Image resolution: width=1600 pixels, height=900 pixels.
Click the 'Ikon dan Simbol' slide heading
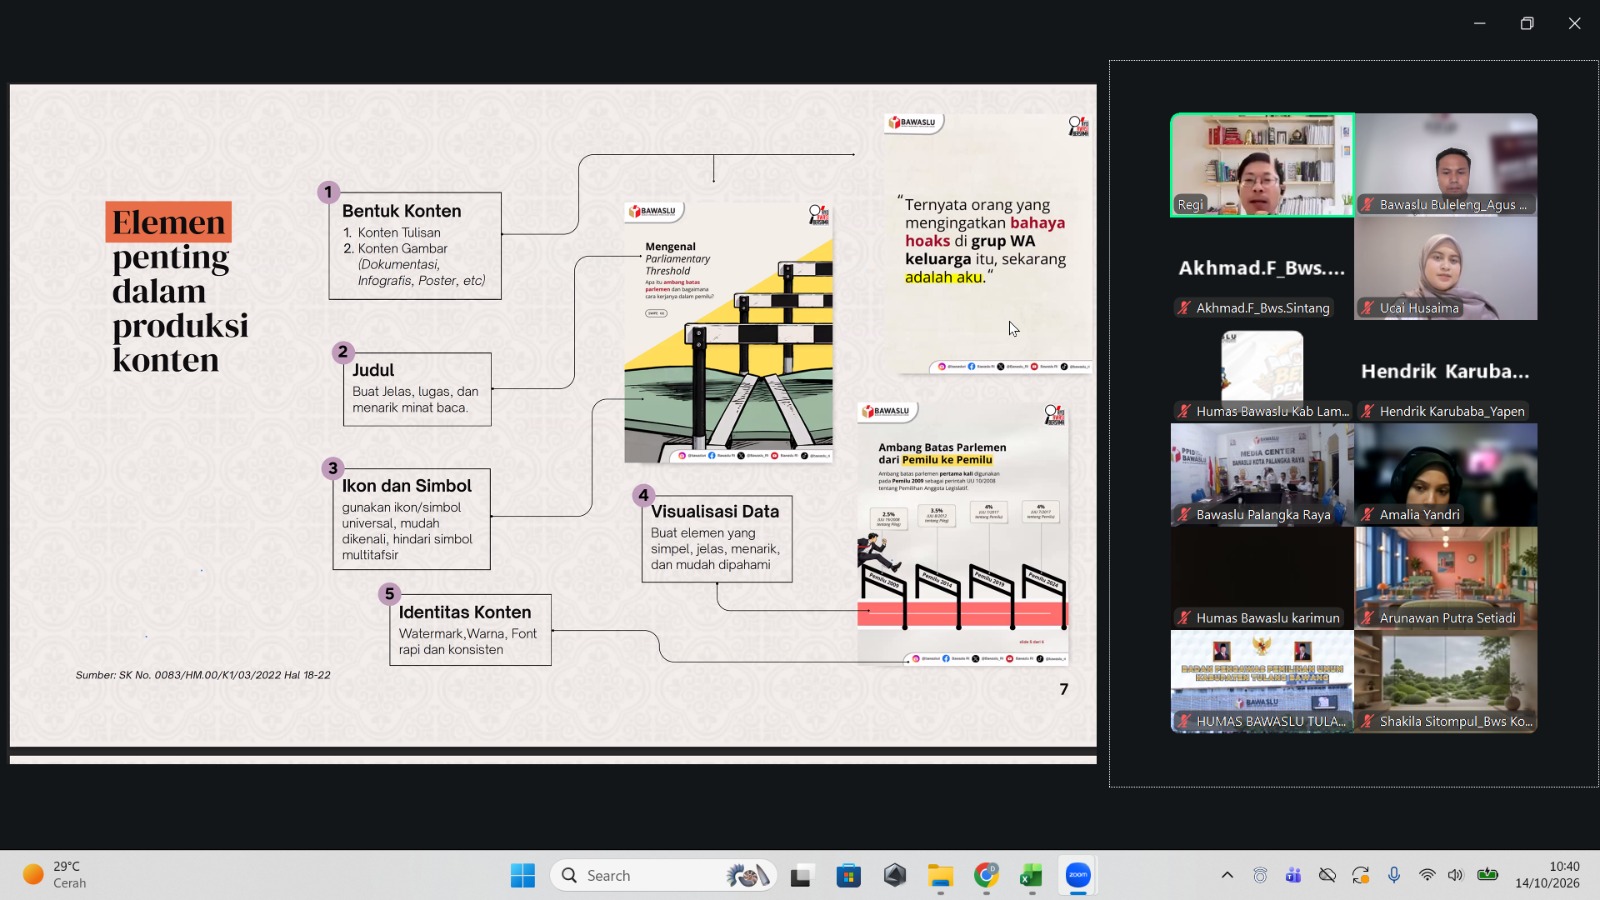407,486
